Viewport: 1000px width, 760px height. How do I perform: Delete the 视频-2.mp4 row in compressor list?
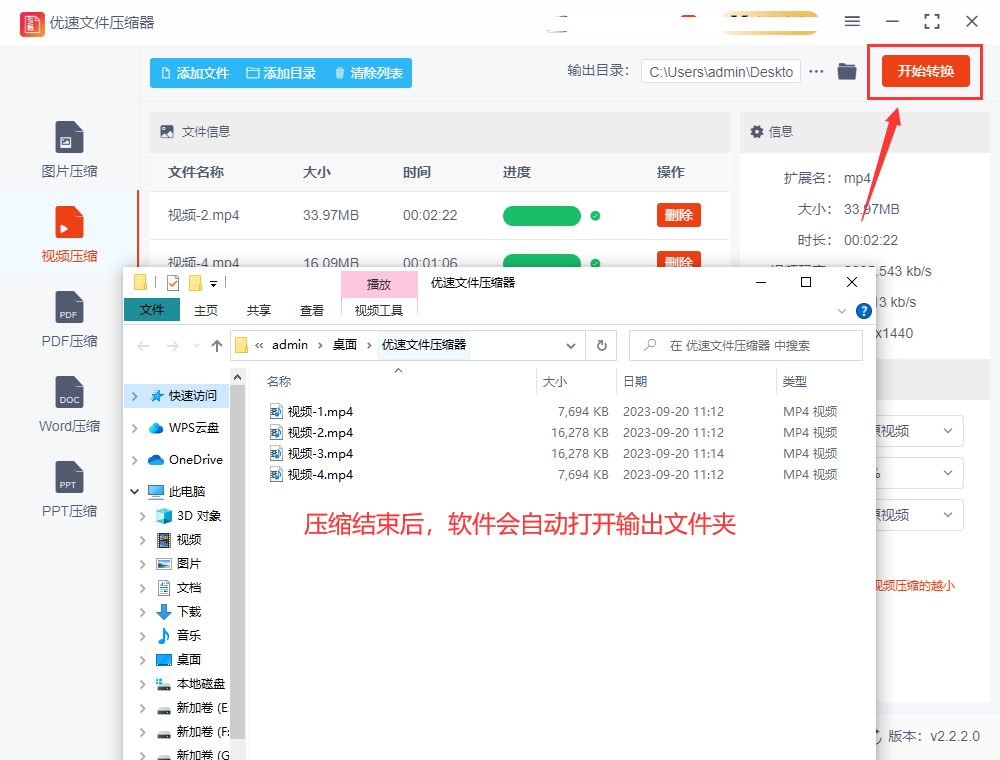tap(679, 216)
